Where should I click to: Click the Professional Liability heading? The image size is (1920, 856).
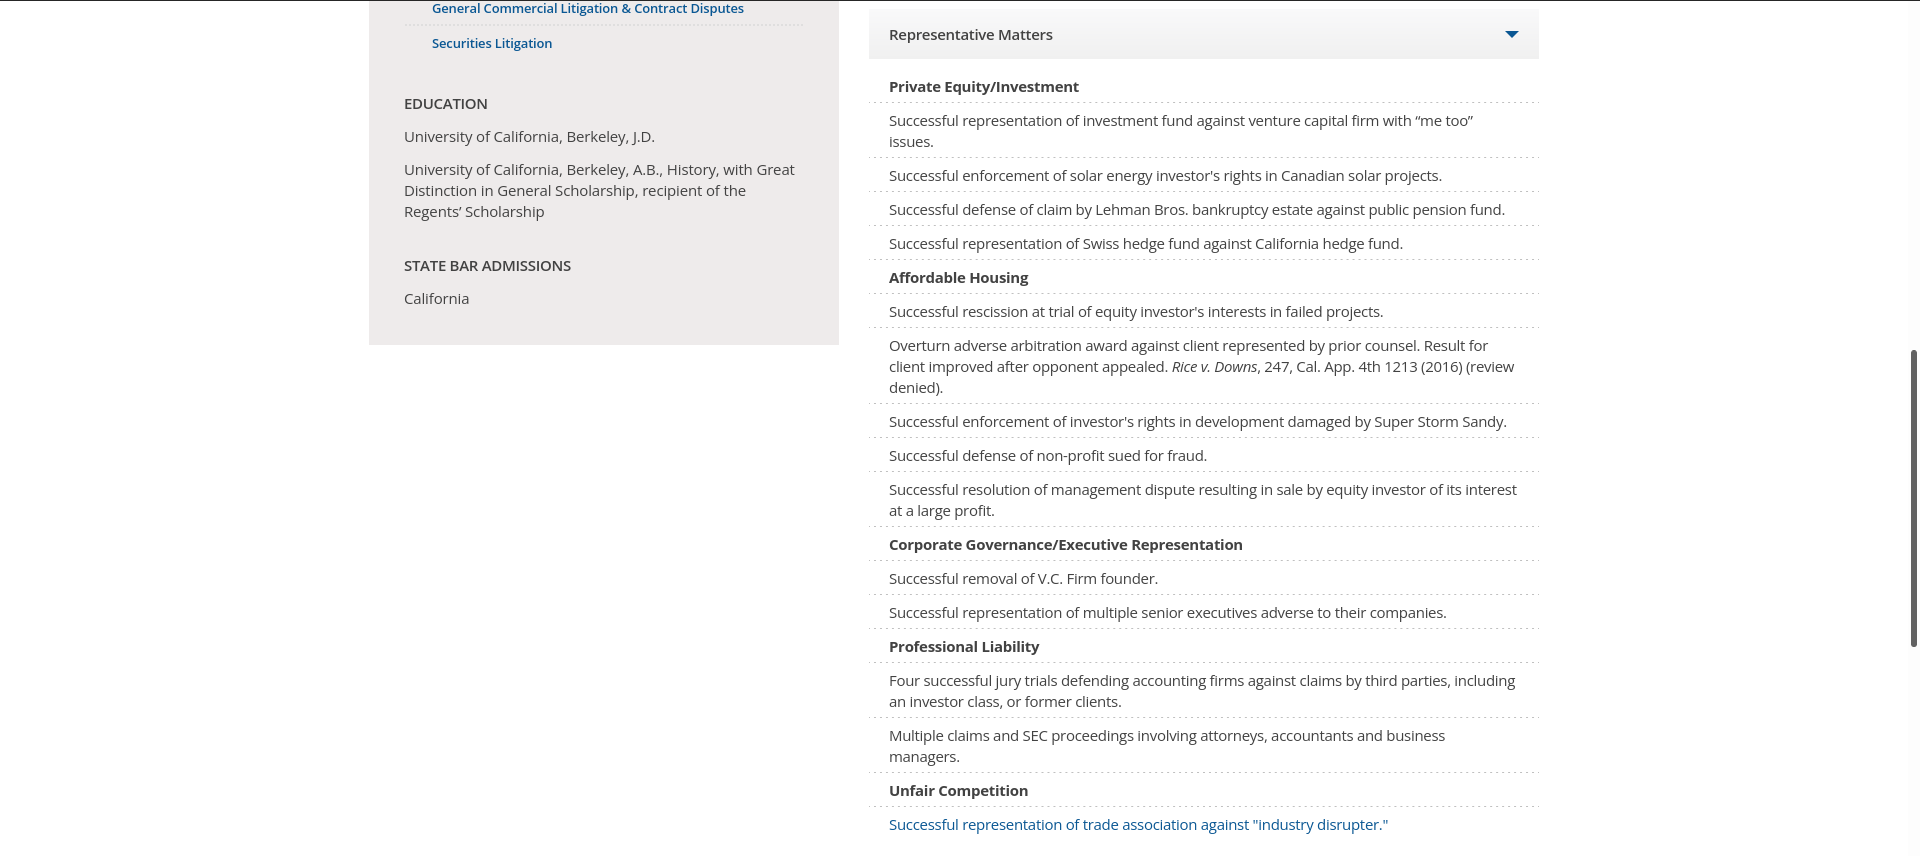tap(963, 647)
